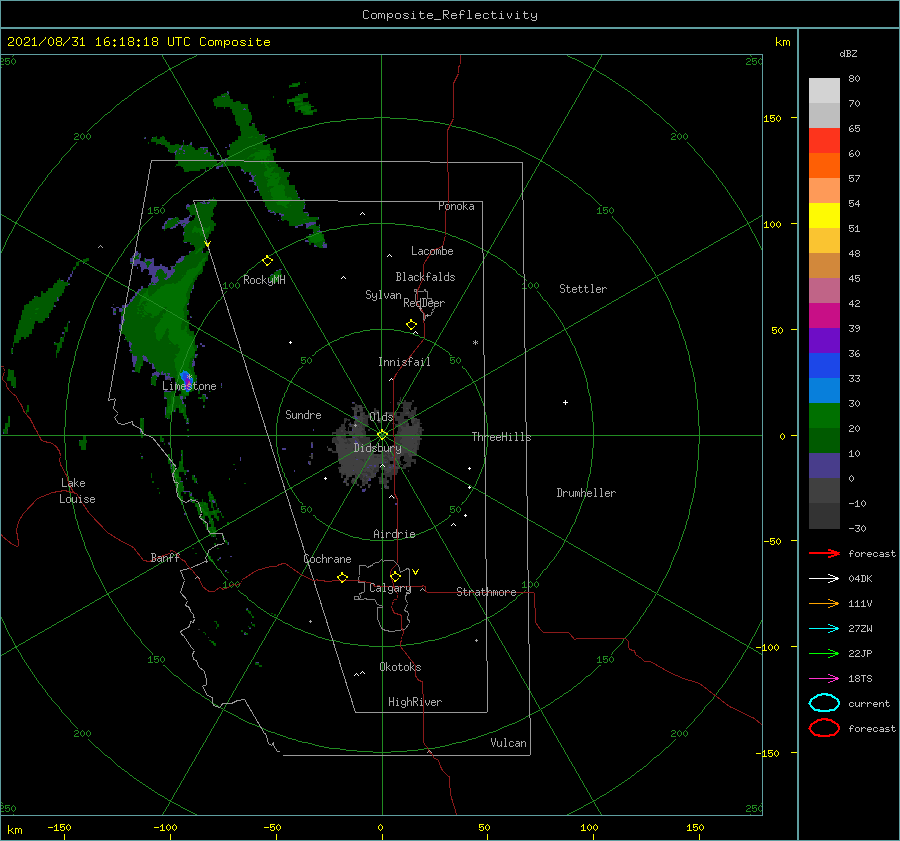
Task: Click the asterisk marker south of Stettler
Action: pos(475,343)
